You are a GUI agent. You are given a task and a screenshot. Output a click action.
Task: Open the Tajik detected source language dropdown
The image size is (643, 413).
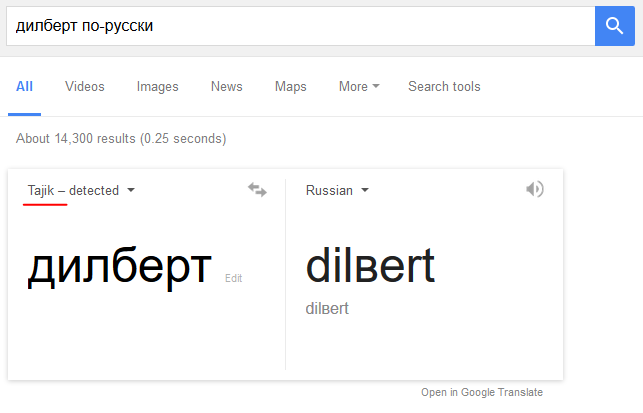click(x=81, y=190)
